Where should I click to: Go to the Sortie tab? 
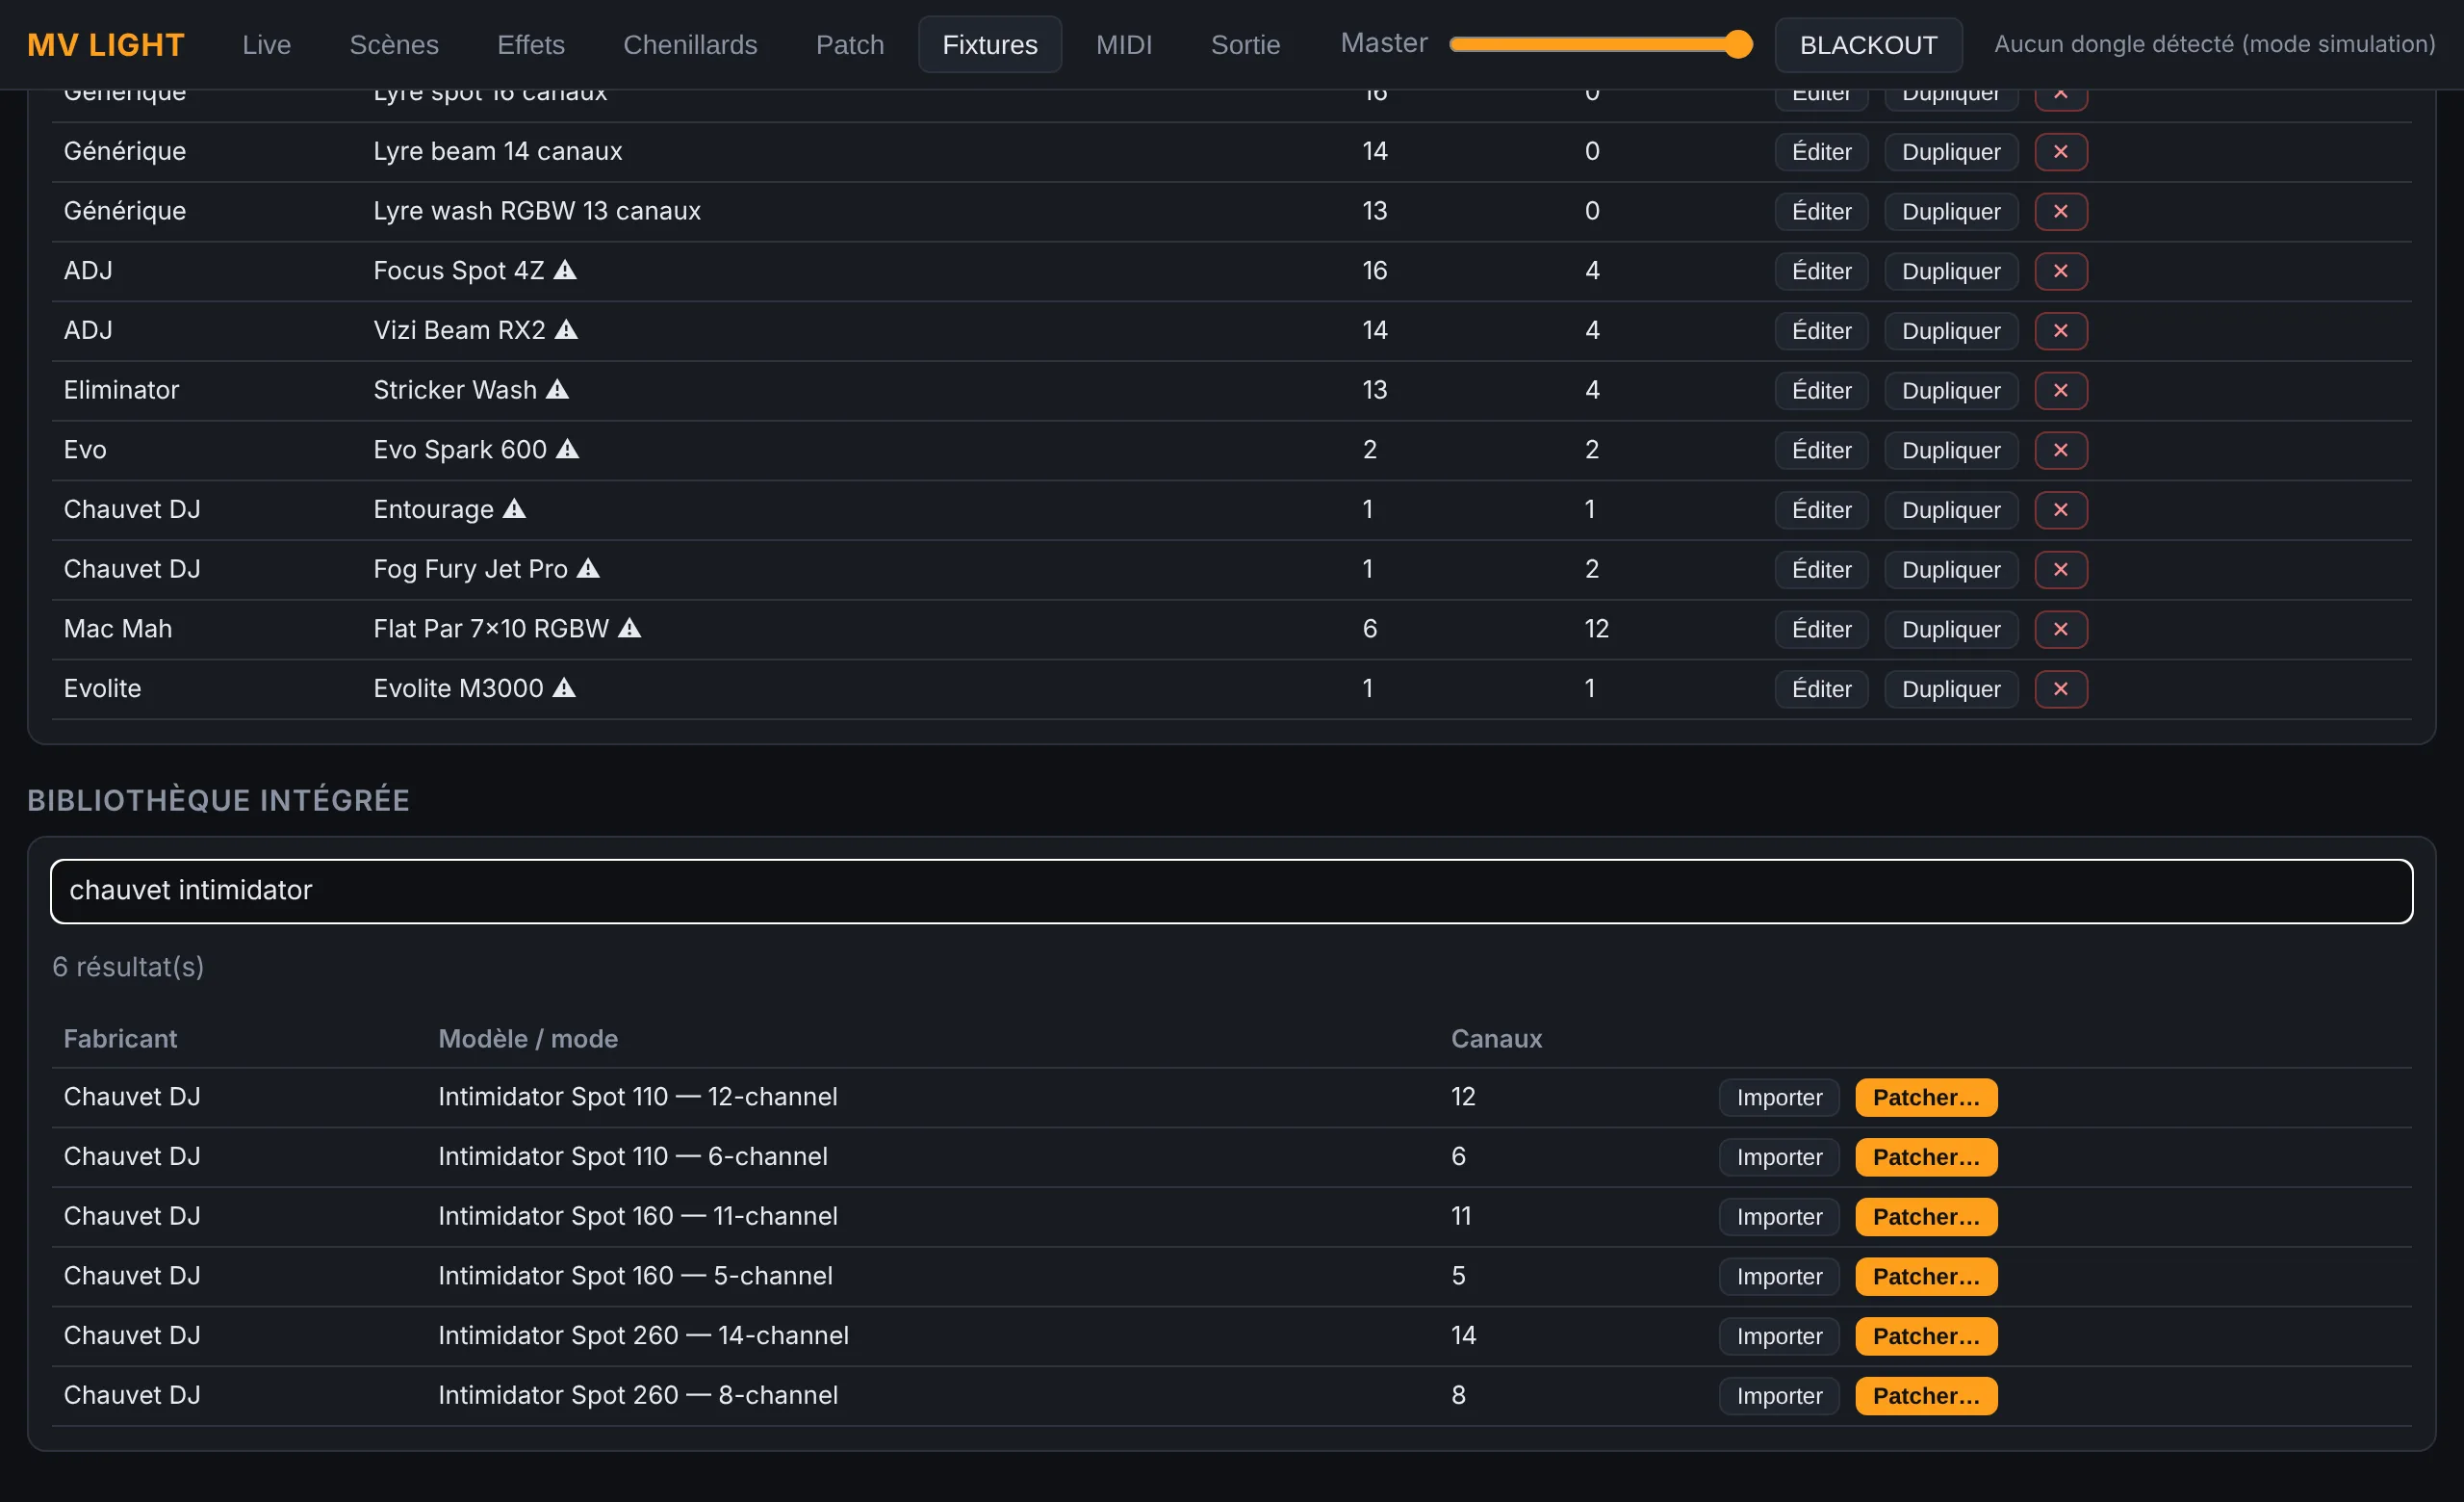(1245, 45)
